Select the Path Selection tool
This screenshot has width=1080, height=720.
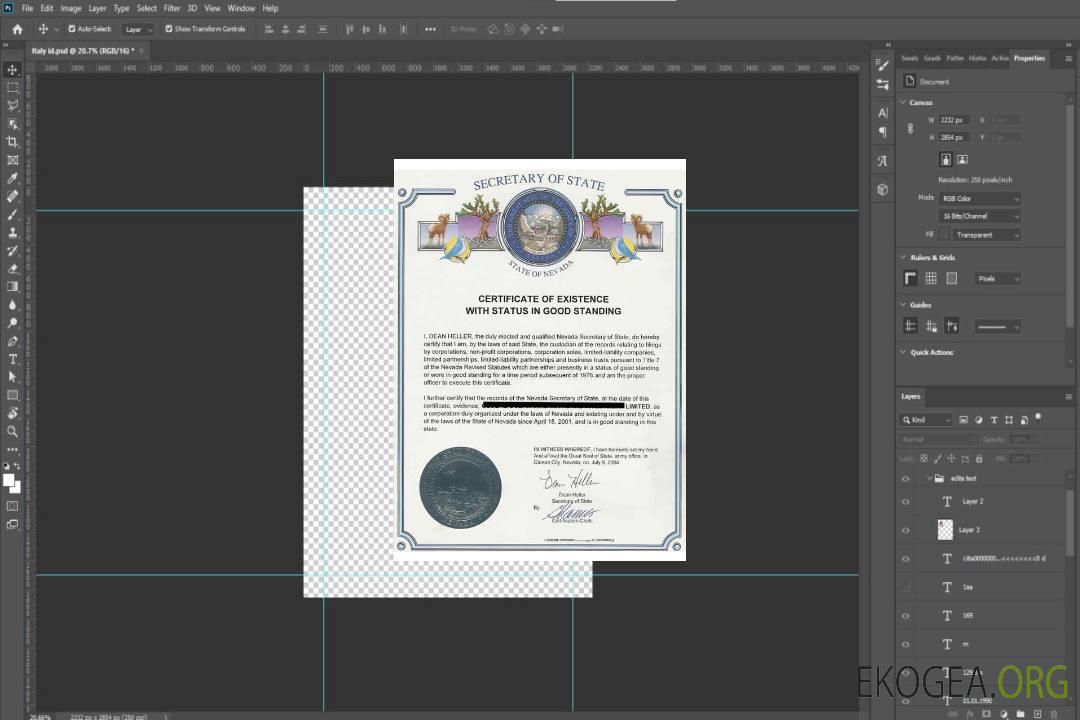12,377
